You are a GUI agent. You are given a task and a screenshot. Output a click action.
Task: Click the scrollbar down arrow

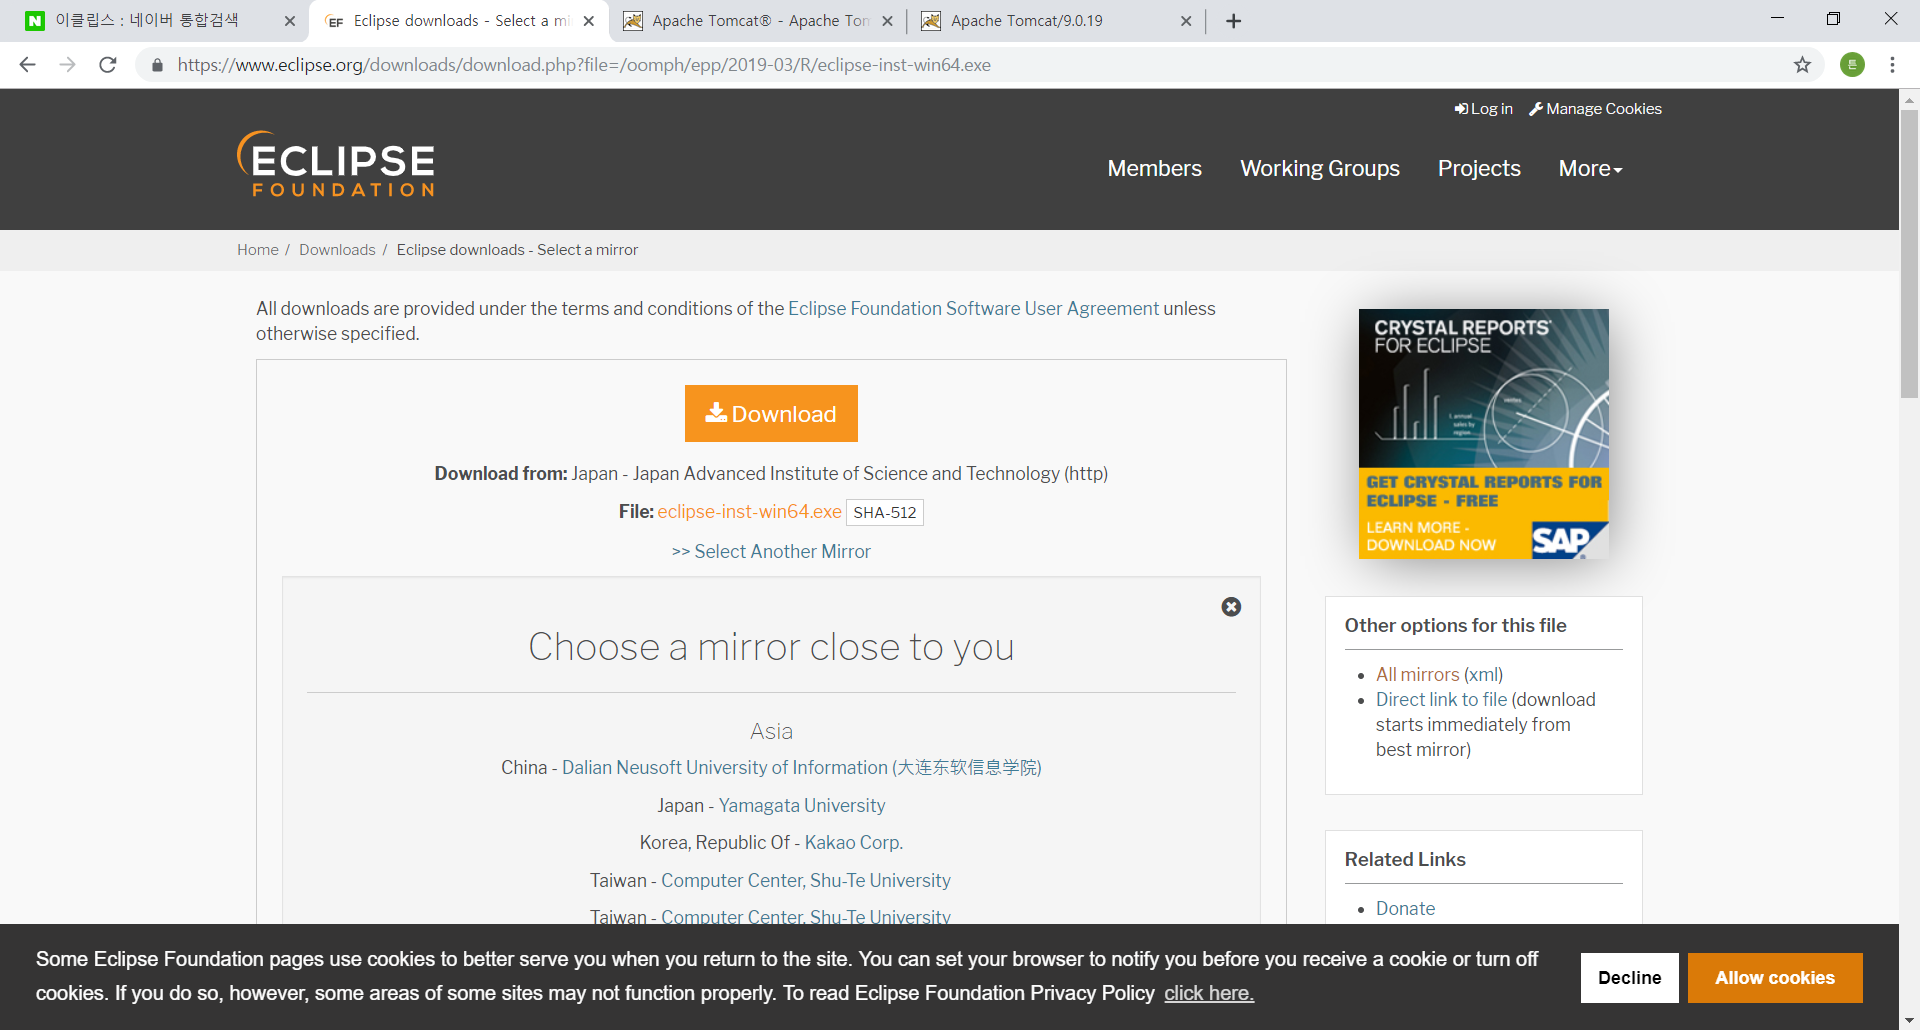coord(1909,1020)
